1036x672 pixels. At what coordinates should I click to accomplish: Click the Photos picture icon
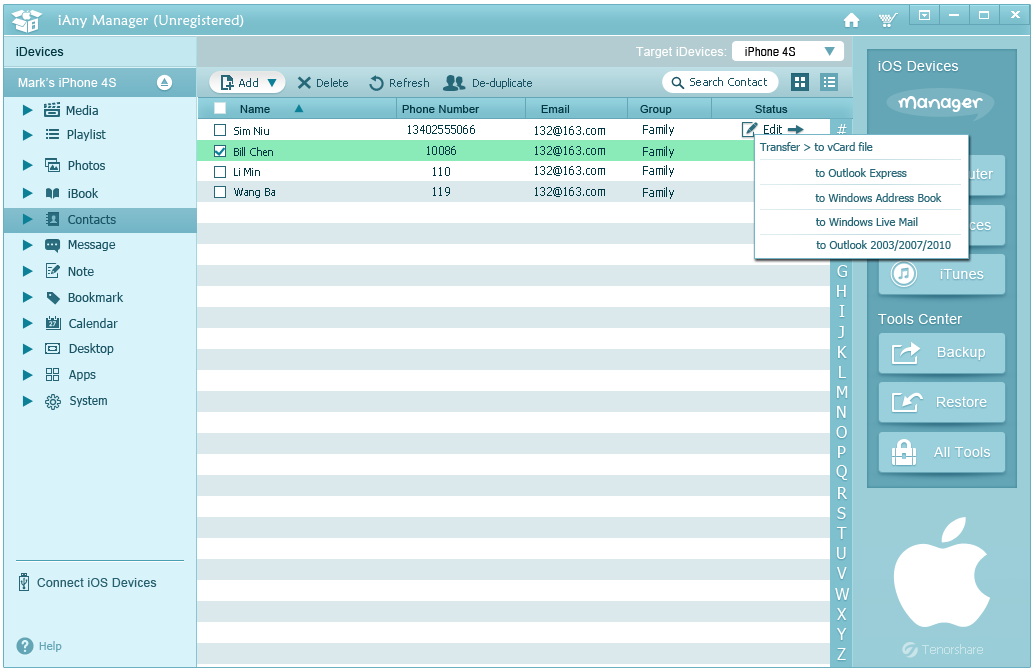52,165
